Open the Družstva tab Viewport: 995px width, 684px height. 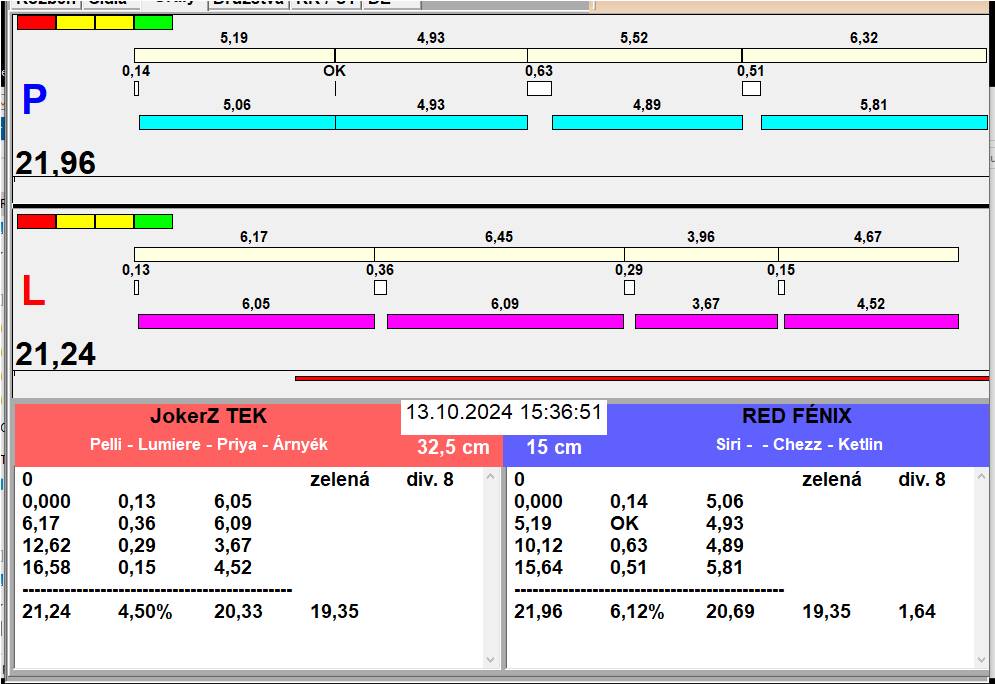pyautogui.click(x=248, y=3)
